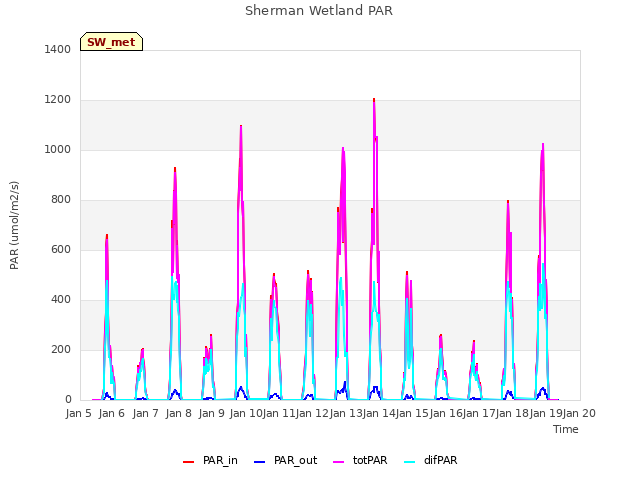The width and height of the screenshot is (640, 480).
Task: Click the 200 y-axis tick value
Action: [61, 349]
